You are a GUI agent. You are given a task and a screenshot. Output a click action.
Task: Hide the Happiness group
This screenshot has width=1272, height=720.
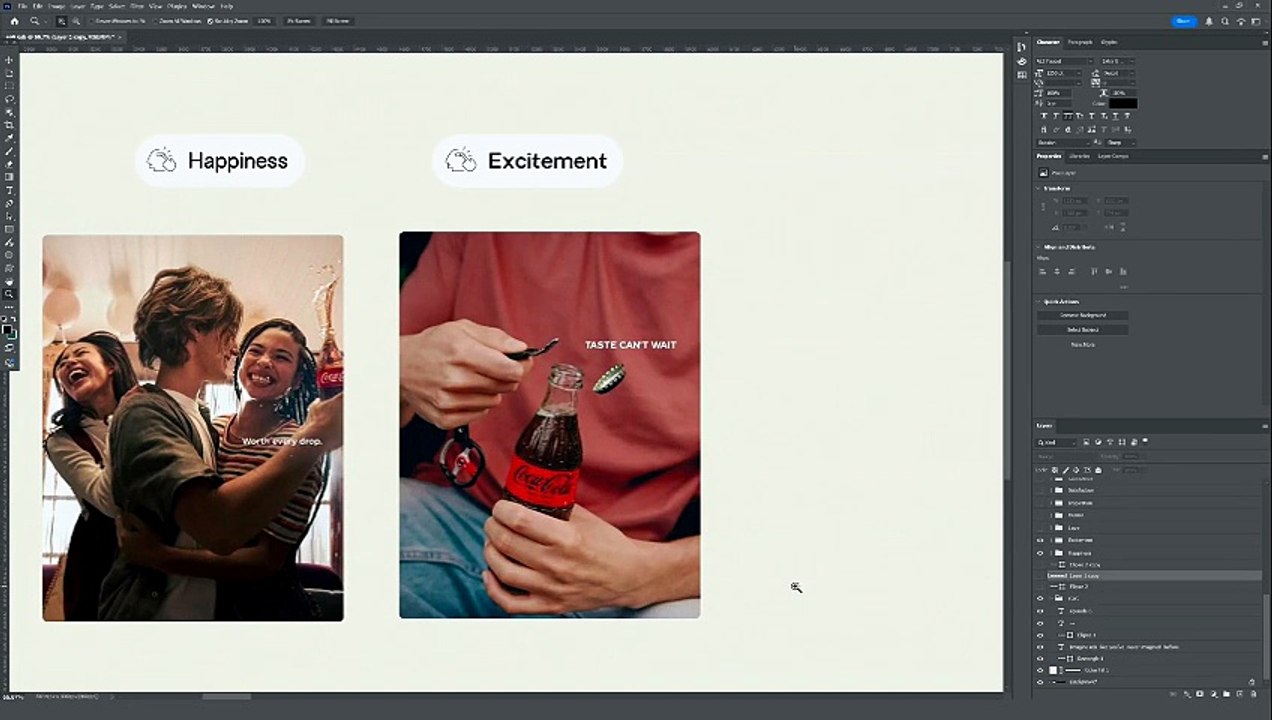[1040, 553]
